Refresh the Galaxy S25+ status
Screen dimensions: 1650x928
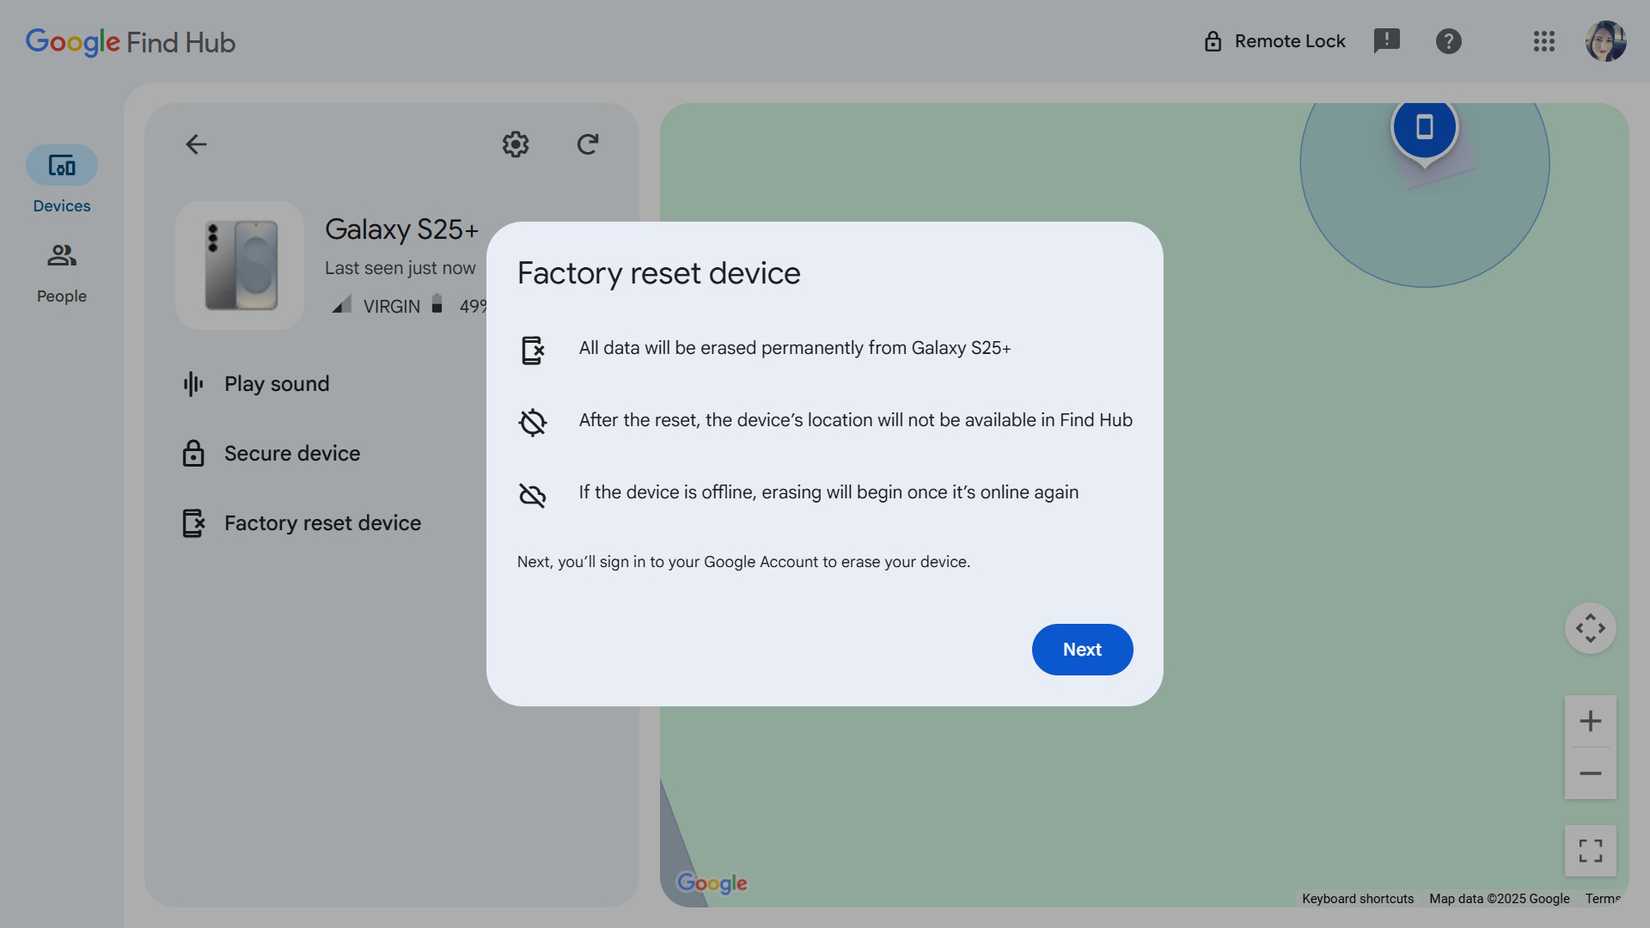587,144
